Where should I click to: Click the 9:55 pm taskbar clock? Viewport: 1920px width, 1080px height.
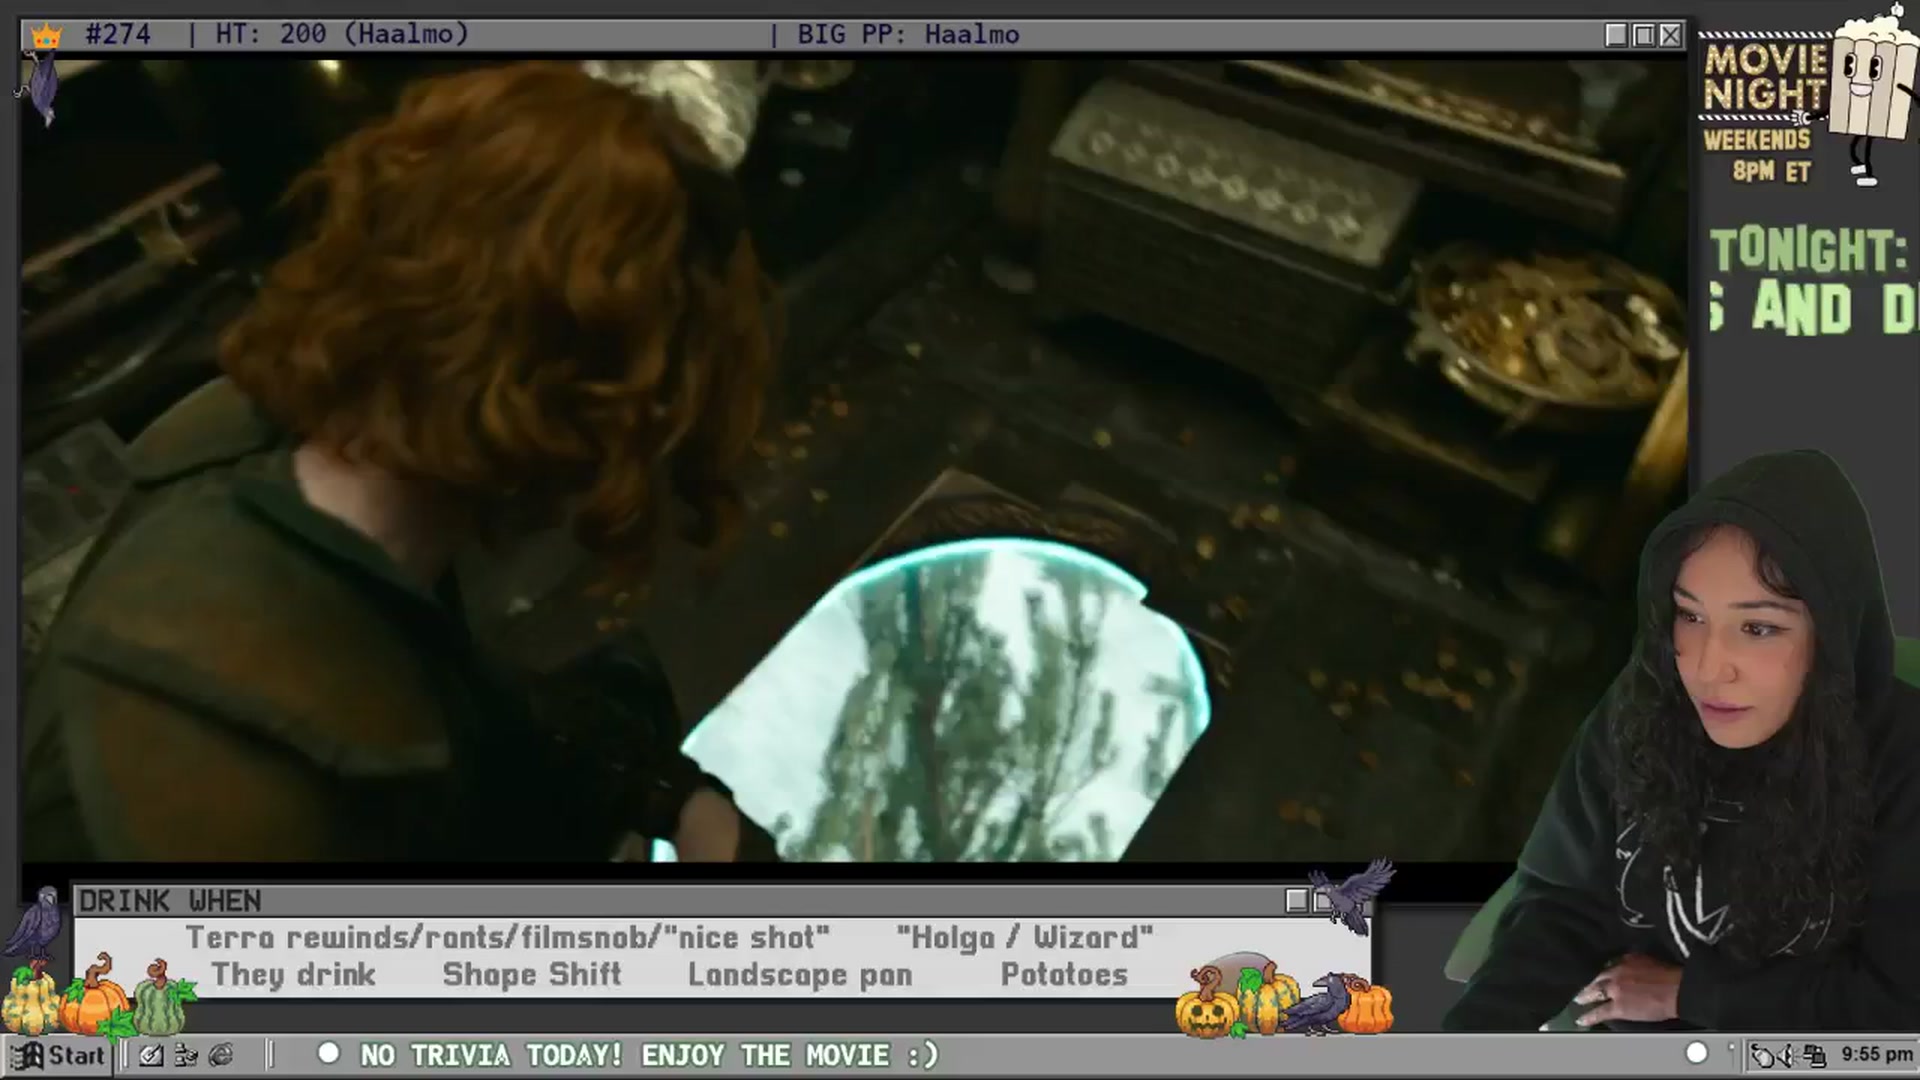coord(1876,1054)
